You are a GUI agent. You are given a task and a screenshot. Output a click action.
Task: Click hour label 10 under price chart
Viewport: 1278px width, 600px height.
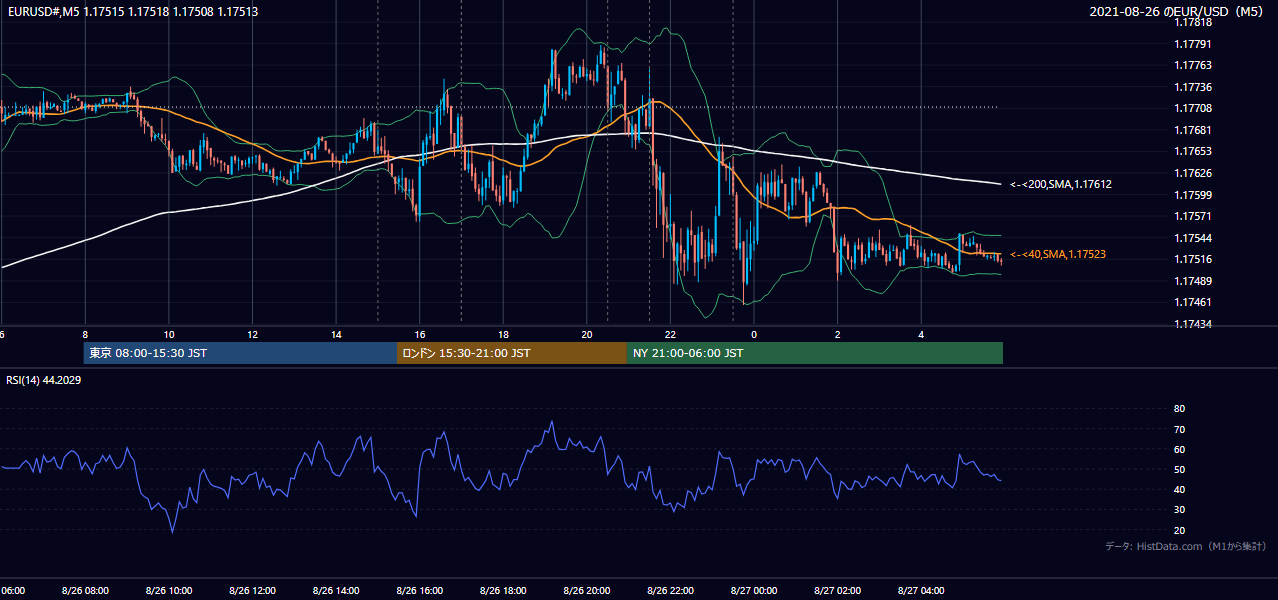pos(169,334)
